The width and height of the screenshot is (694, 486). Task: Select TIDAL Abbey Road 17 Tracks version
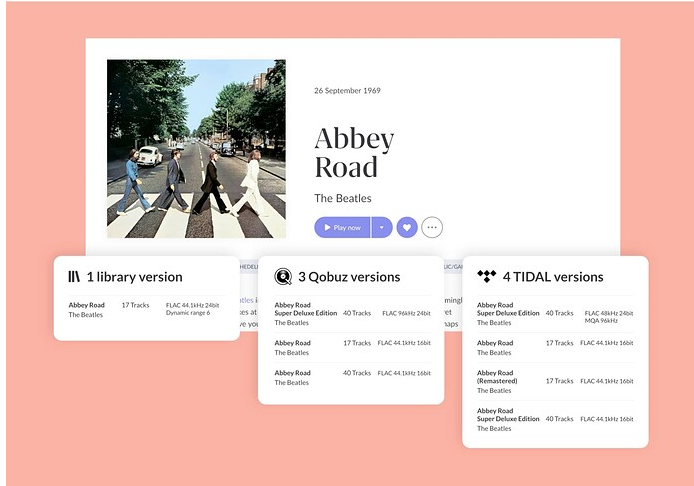[555, 347]
